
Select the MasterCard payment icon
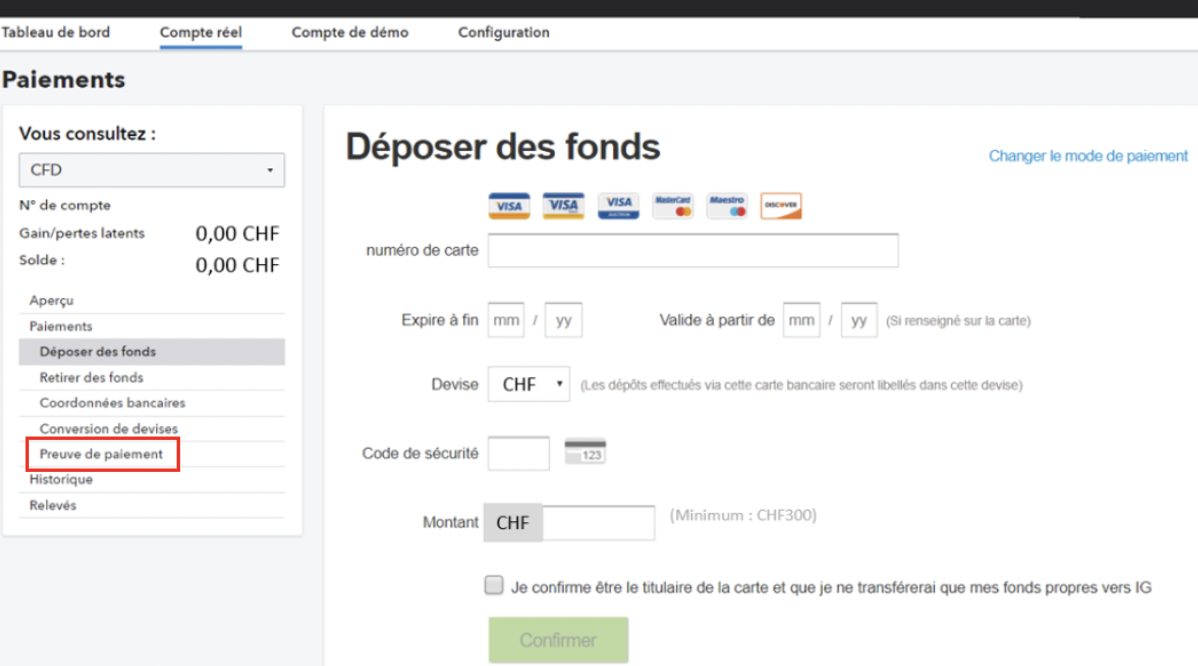(x=672, y=205)
